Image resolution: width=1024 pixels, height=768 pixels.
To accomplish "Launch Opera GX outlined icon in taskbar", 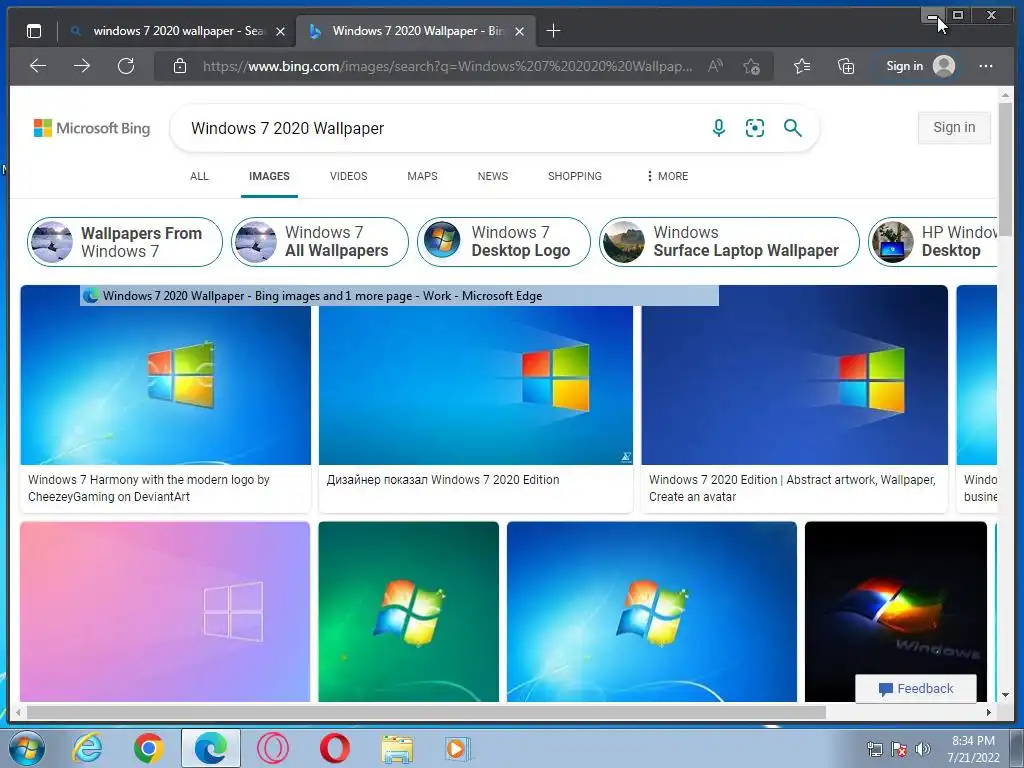I will (273, 748).
